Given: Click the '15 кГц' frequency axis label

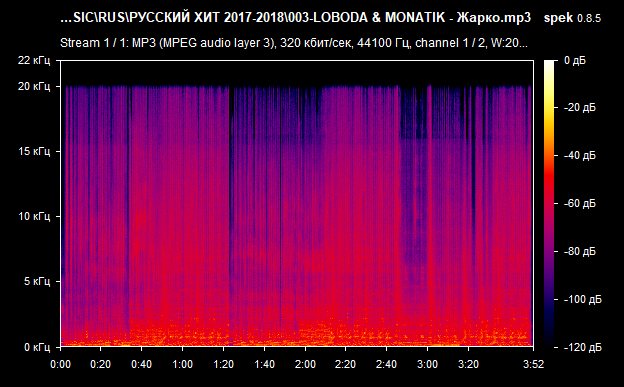Looking at the screenshot, I should 34,151.
